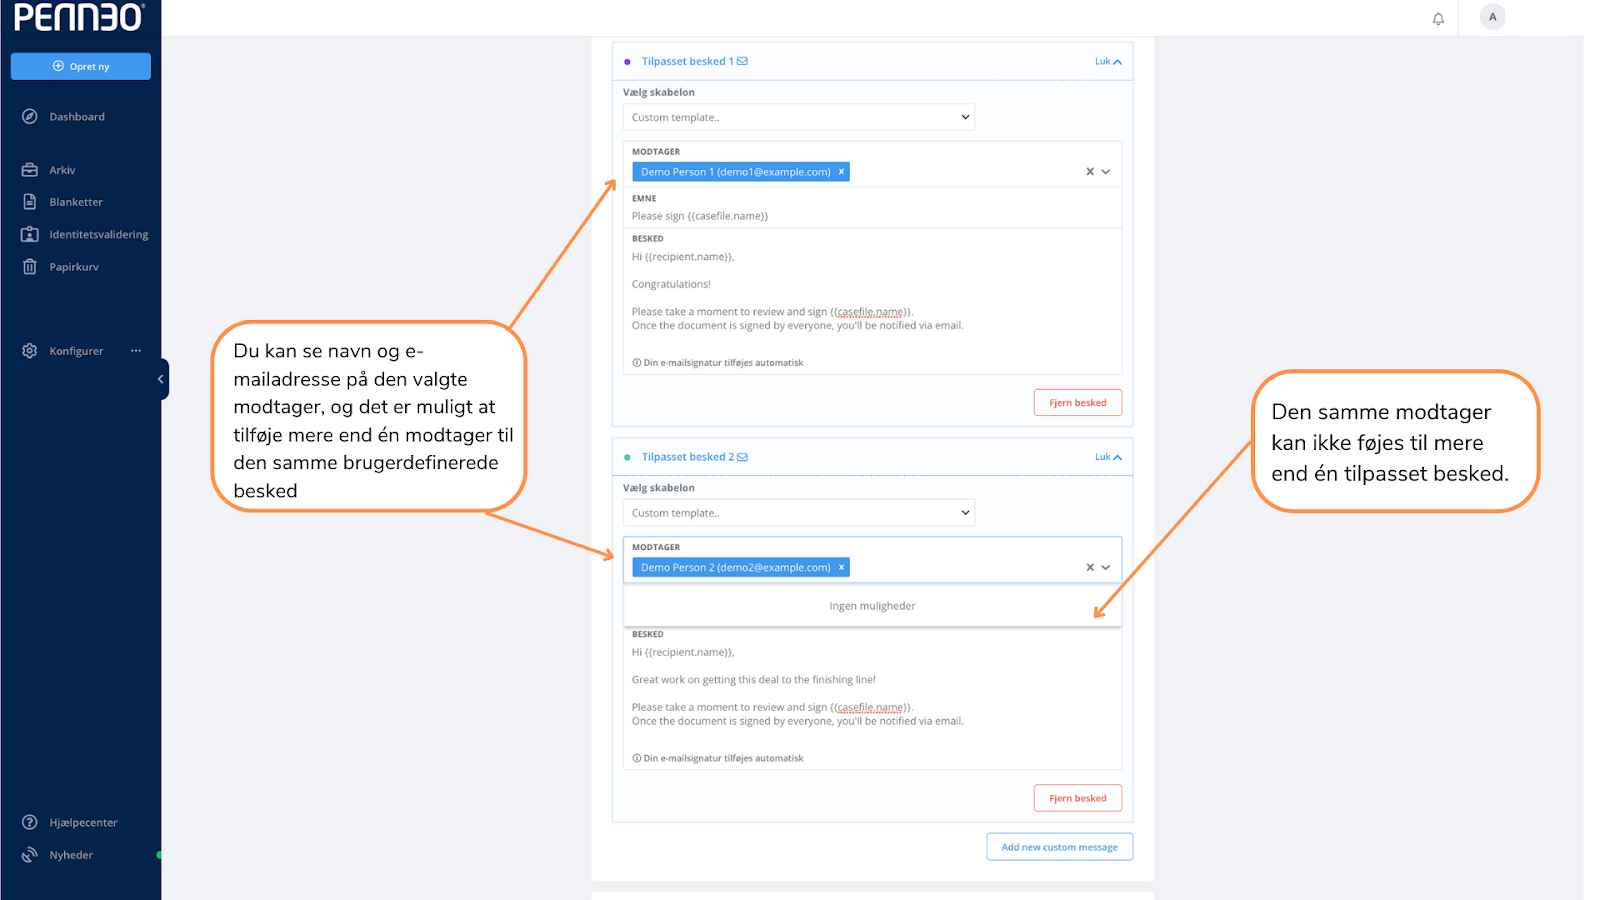The width and height of the screenshot is (1600, 900).
Task: Open Identitetsvalidering icon in sidebar
Action: pyautogui.click(x=30, y=234)
